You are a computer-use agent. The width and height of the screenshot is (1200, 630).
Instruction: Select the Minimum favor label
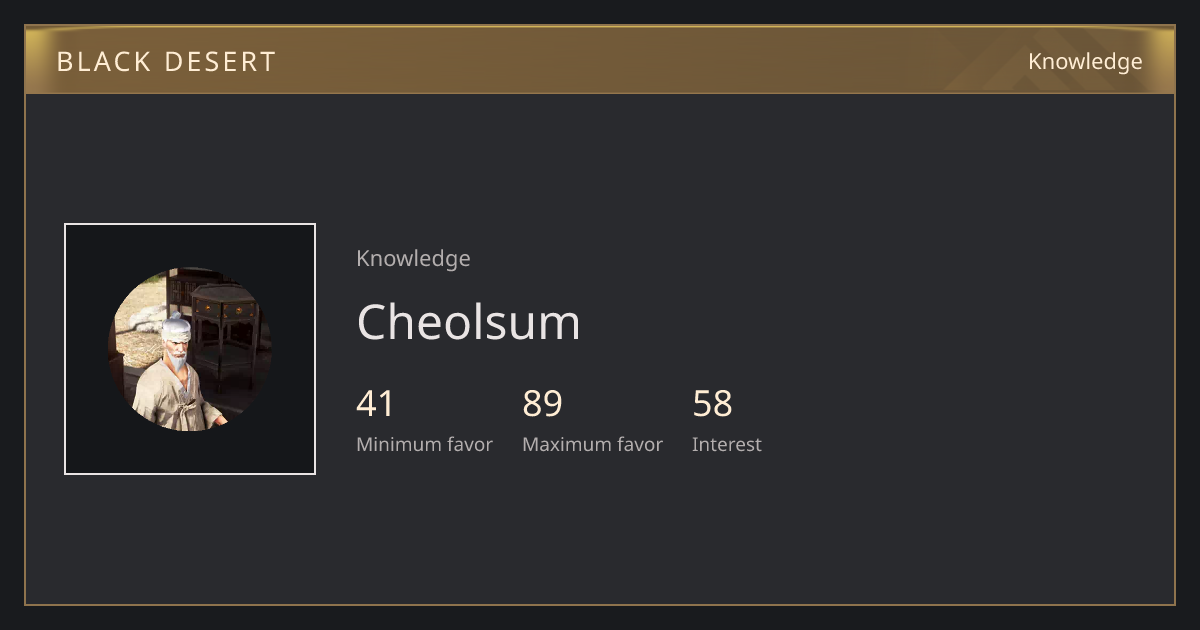click(424, 445)
